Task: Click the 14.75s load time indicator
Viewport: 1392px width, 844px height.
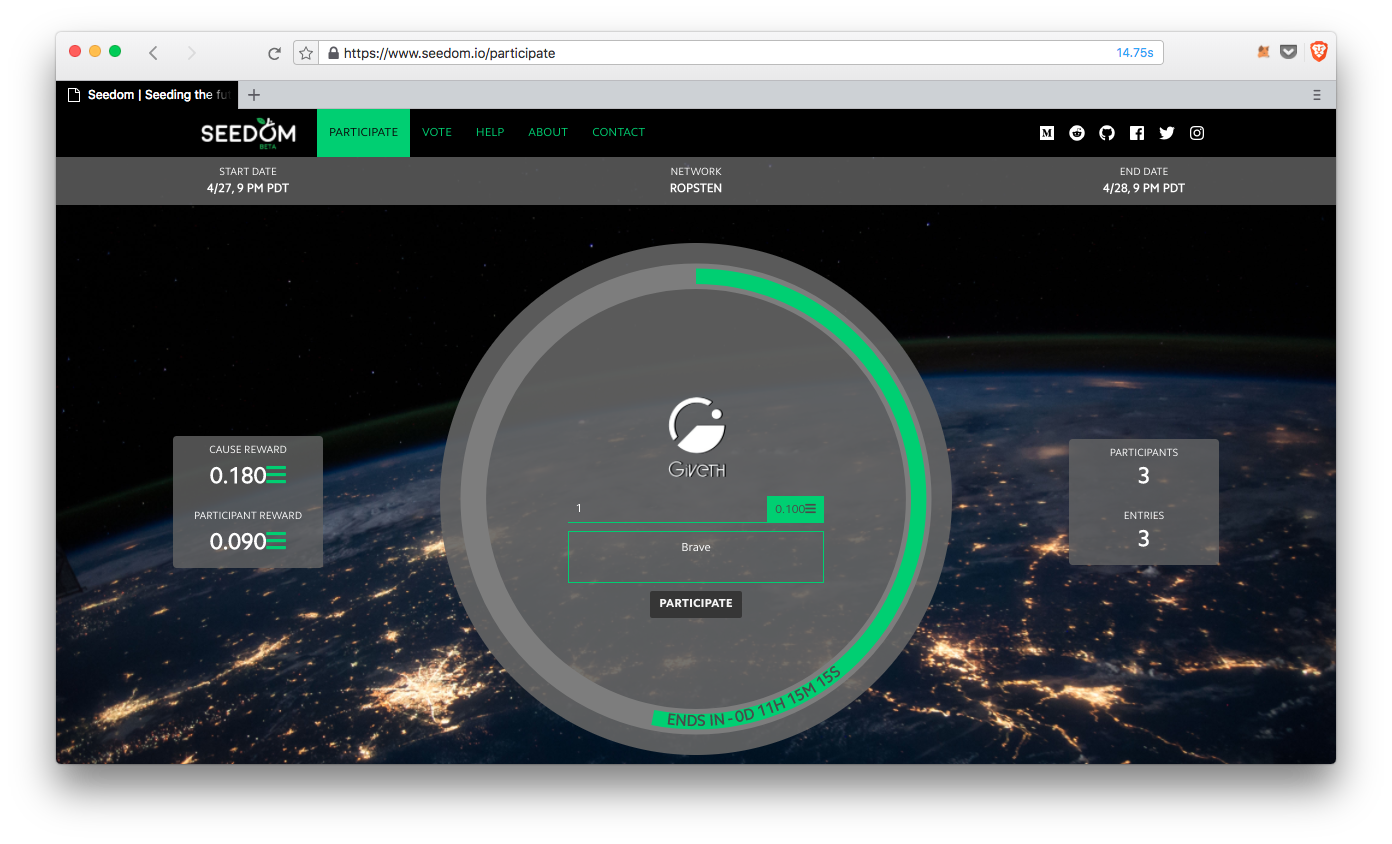Action: point(1135,53)
